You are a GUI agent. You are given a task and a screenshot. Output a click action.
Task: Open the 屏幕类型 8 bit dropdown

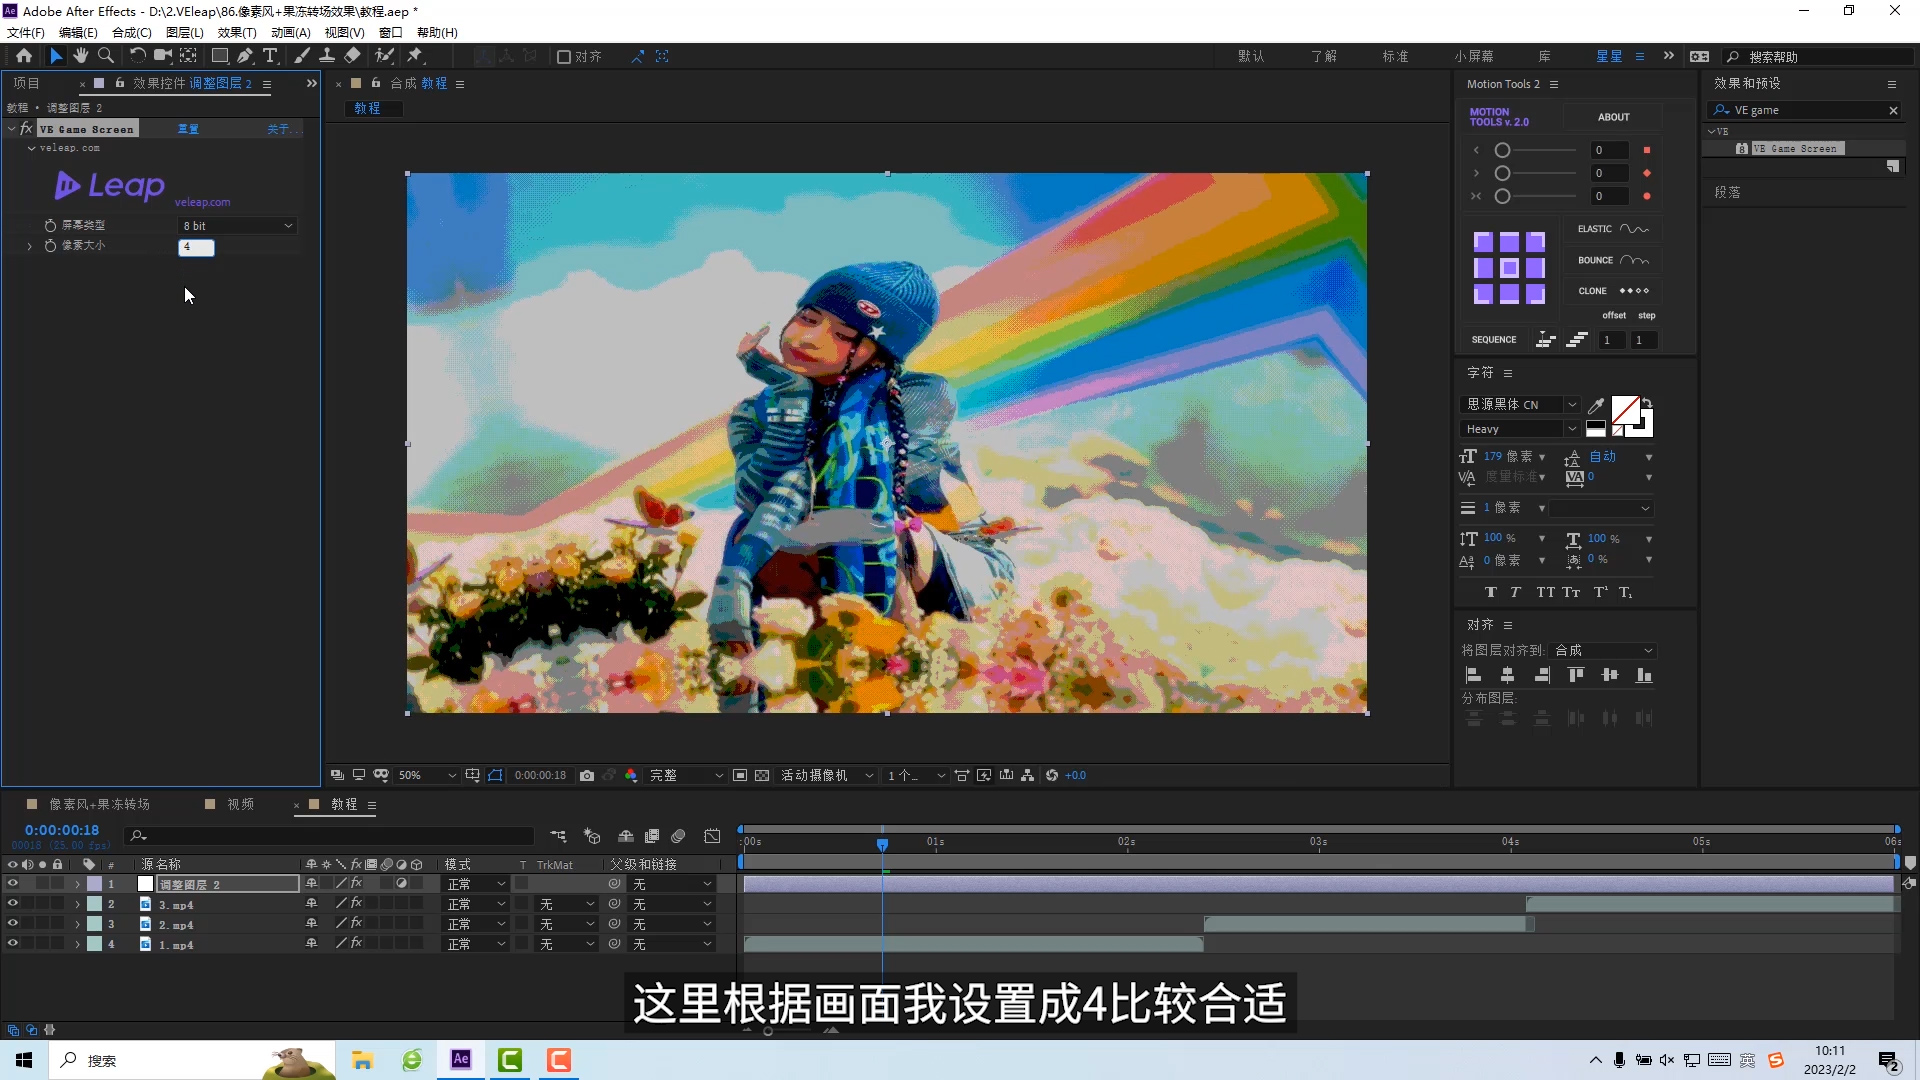238,226
